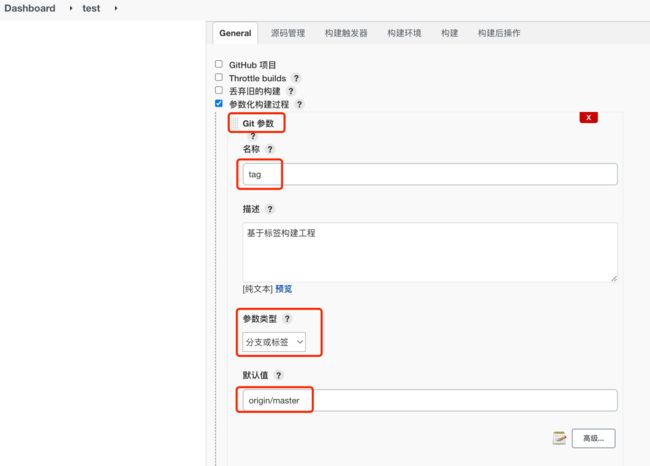Open help for 丢弃旧的构建
The image size is (650, 466).
pyautogui.click(x=291, y=91)
